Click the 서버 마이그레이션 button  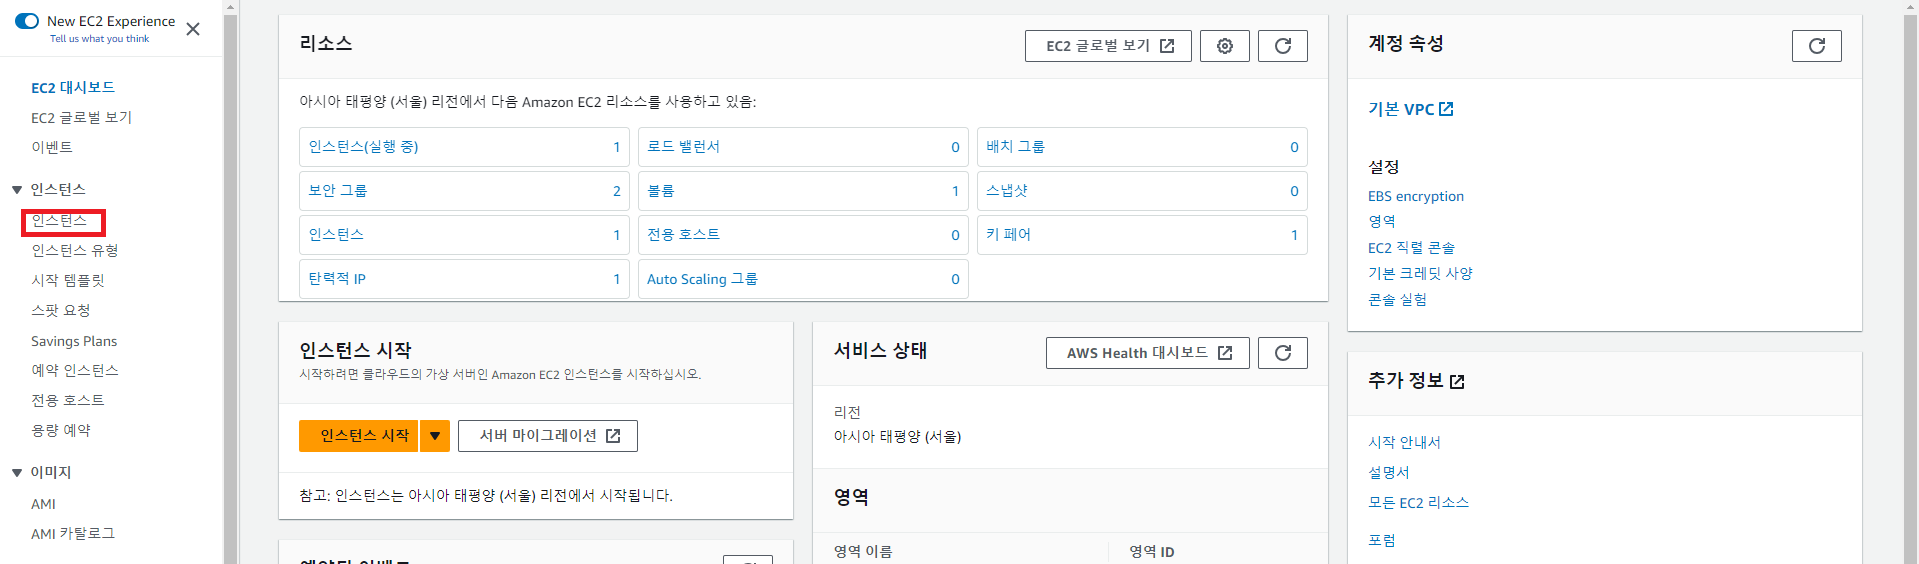pyautogui.click(x=548, y=436)
